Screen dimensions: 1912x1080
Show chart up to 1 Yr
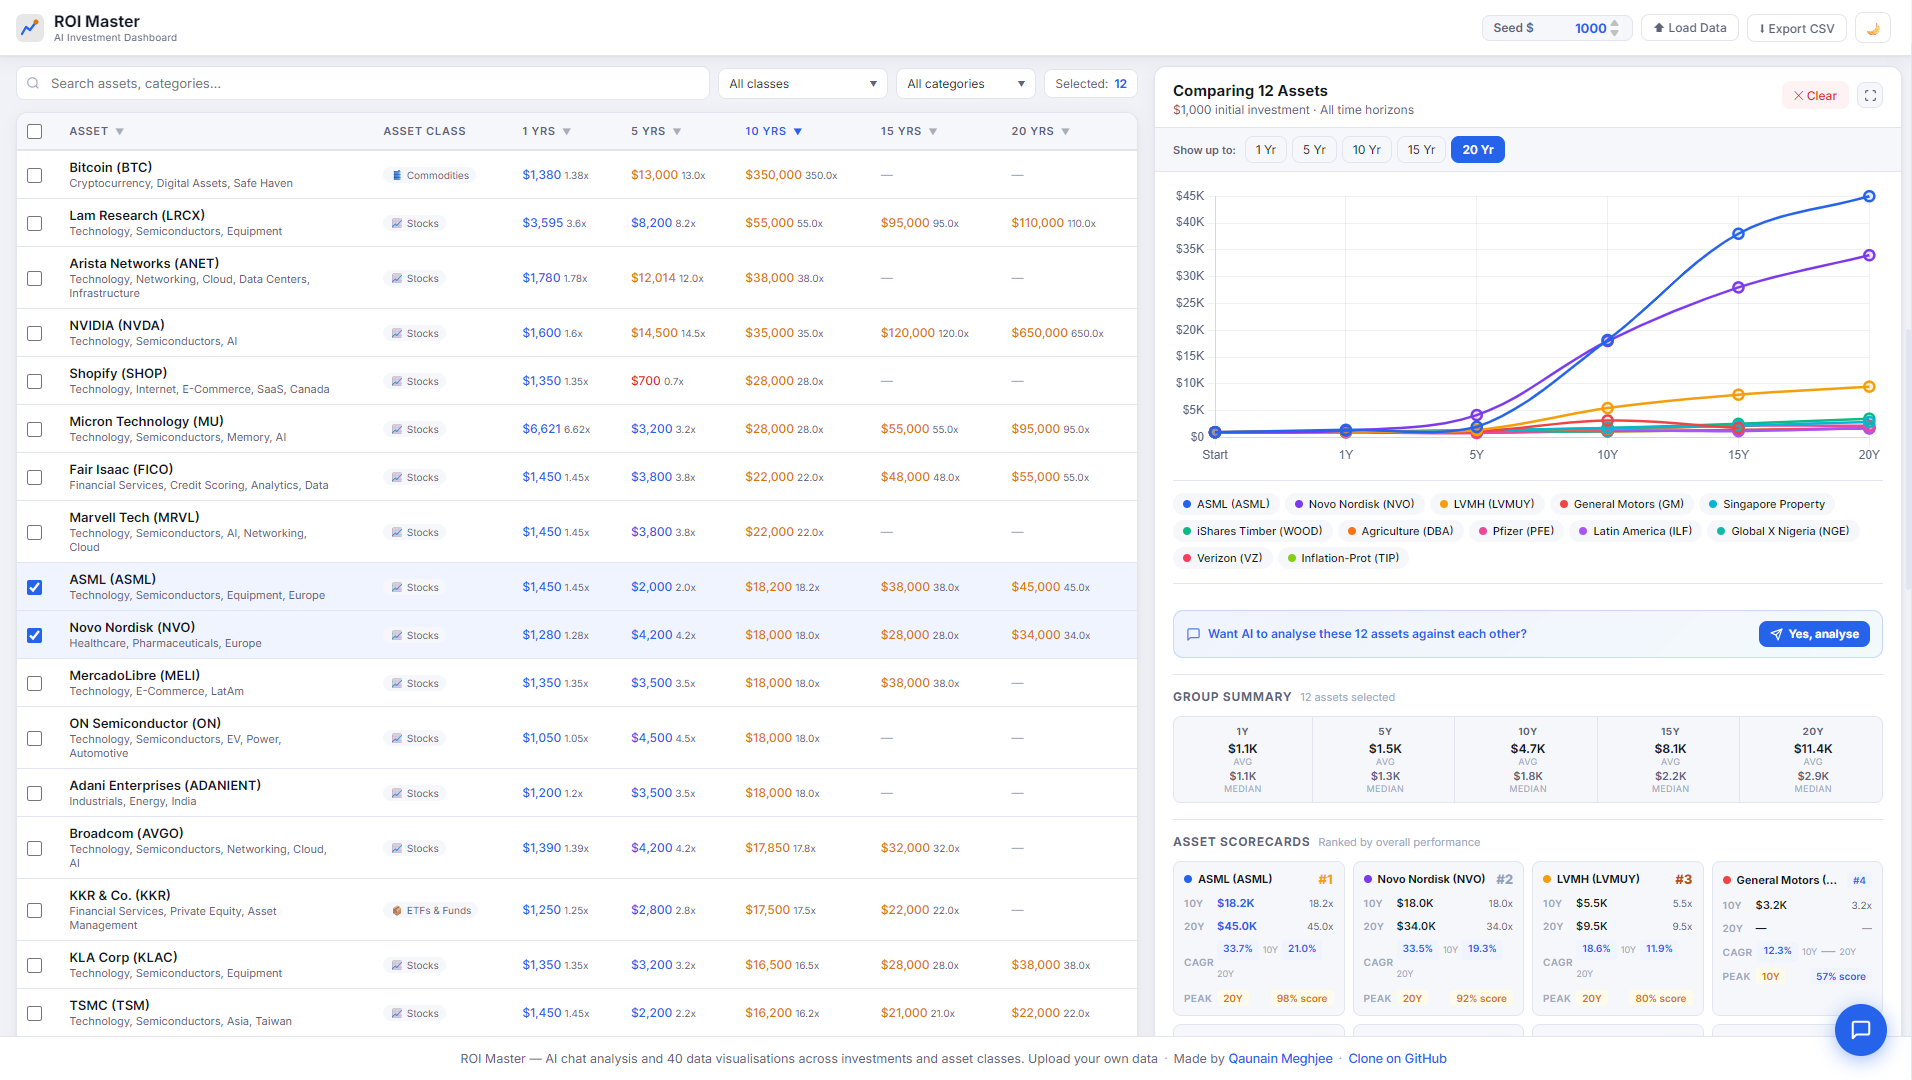point(1265,150)
